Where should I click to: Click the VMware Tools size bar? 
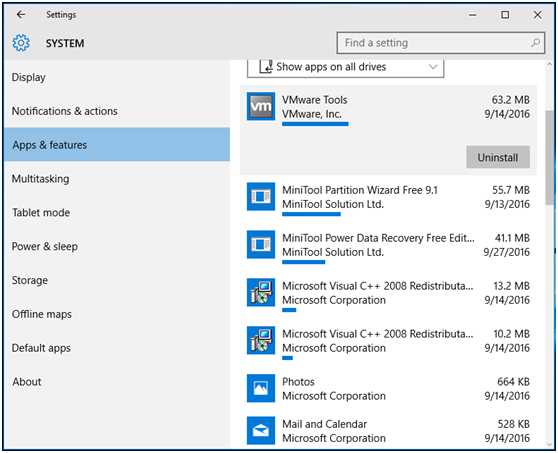tap(315, 124)
